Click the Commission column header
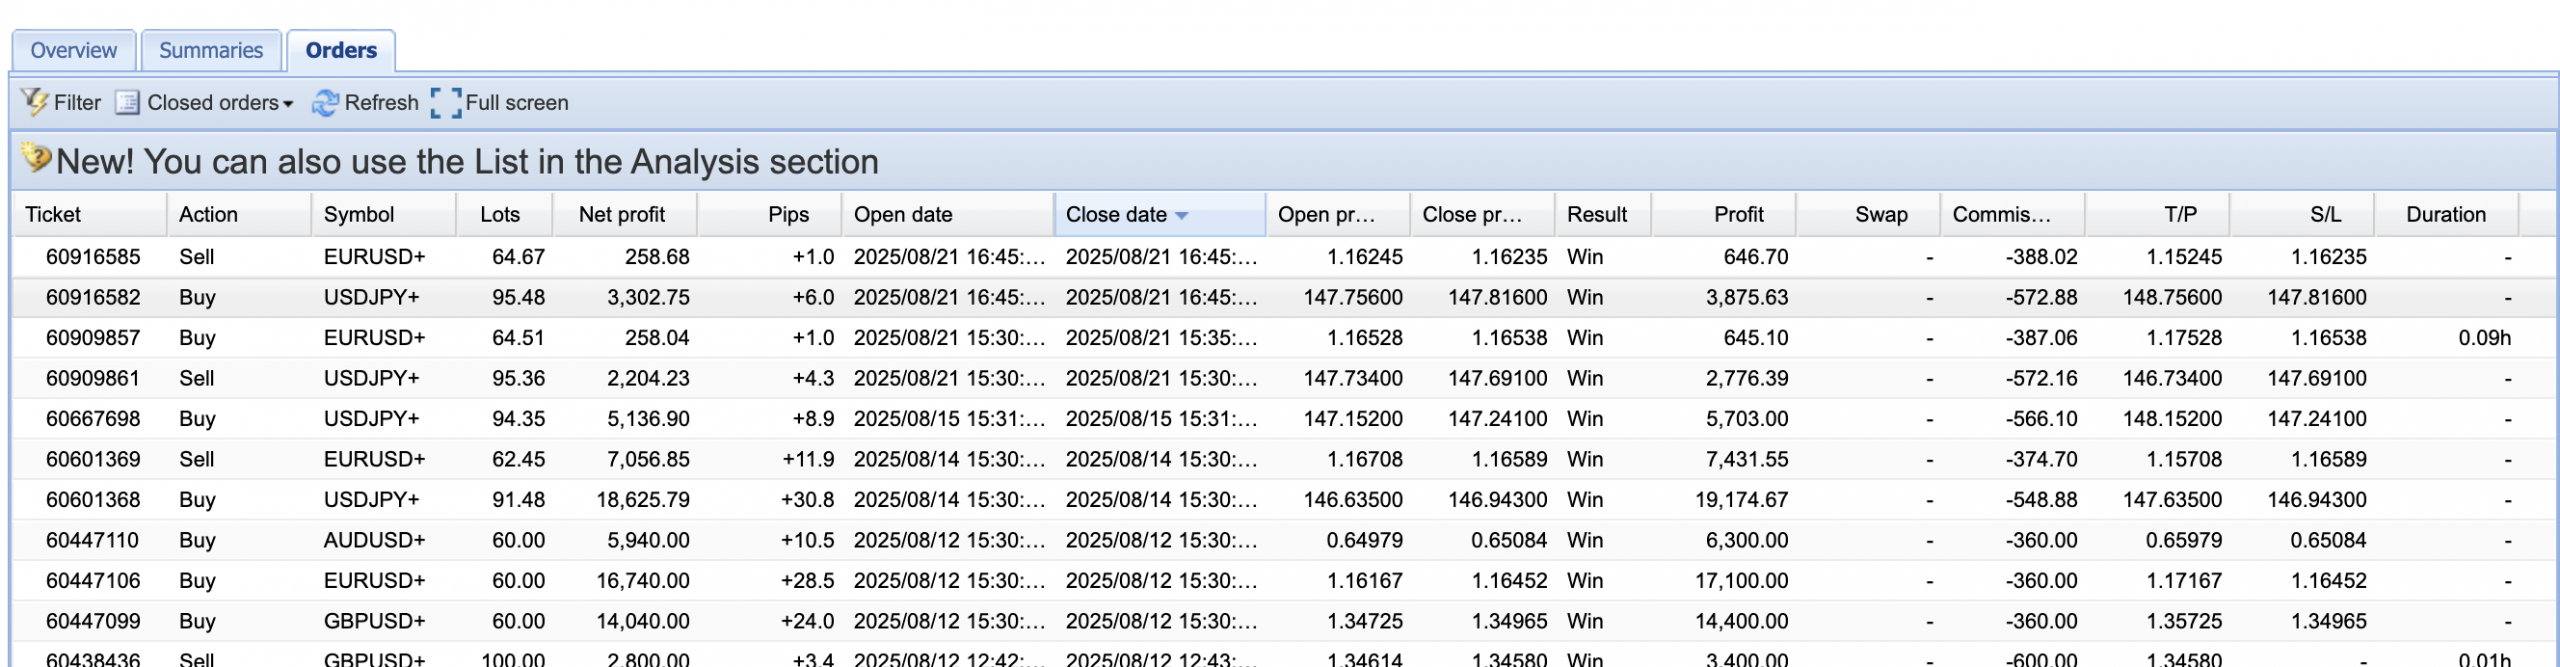The height and width of the screenshot is (667, 2560). [x=2001, y=214]
